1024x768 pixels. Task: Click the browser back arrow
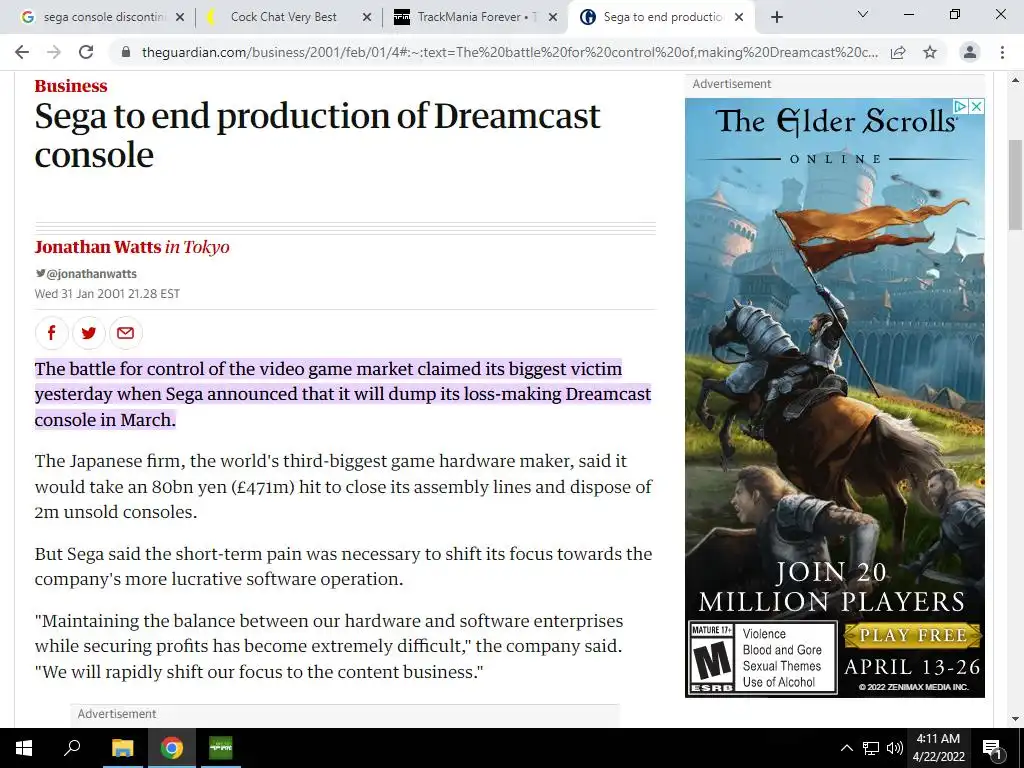click(x=22, y=52)
